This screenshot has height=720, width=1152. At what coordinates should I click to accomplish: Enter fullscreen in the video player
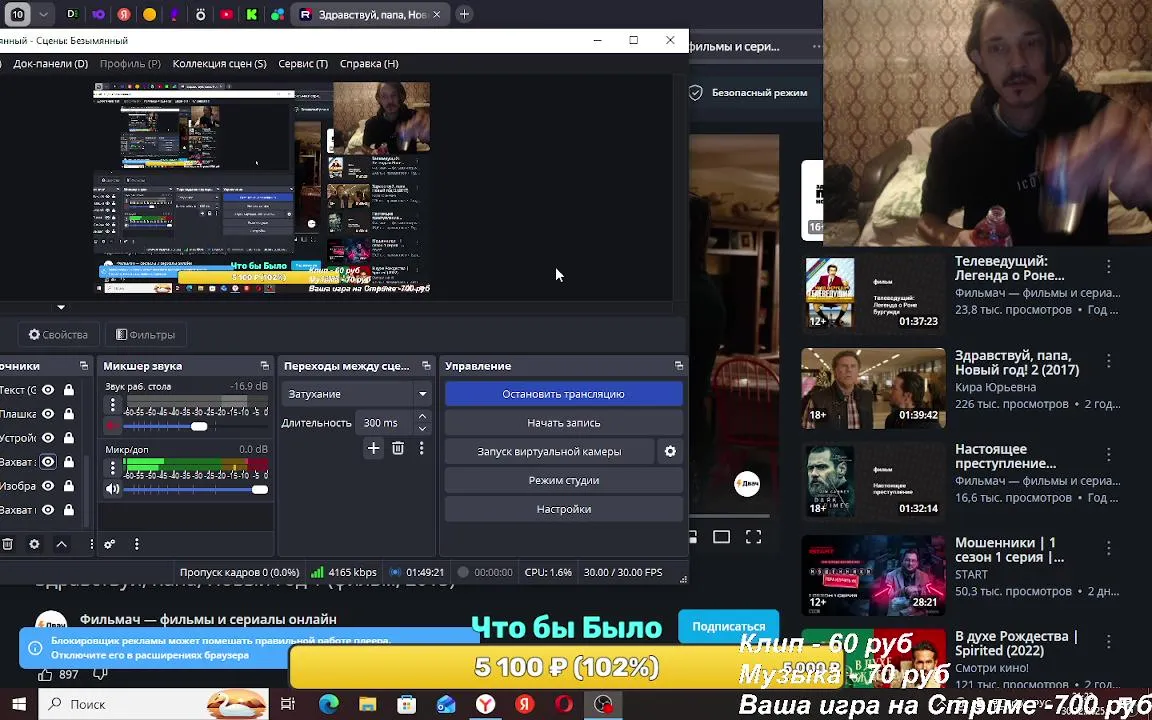tap(754, 537)
